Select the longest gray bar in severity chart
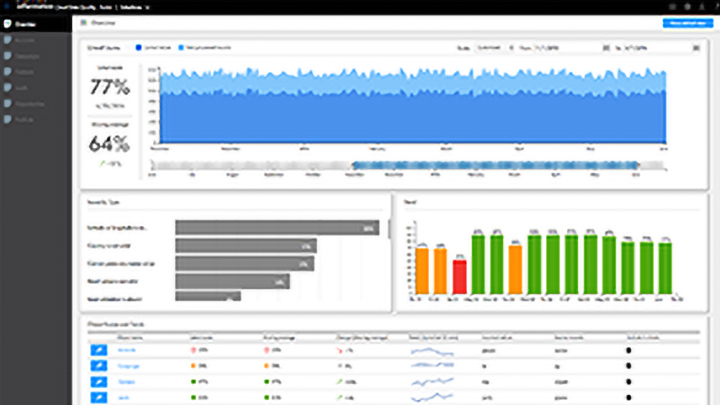 pyautogui.click(x=277, y=227)
